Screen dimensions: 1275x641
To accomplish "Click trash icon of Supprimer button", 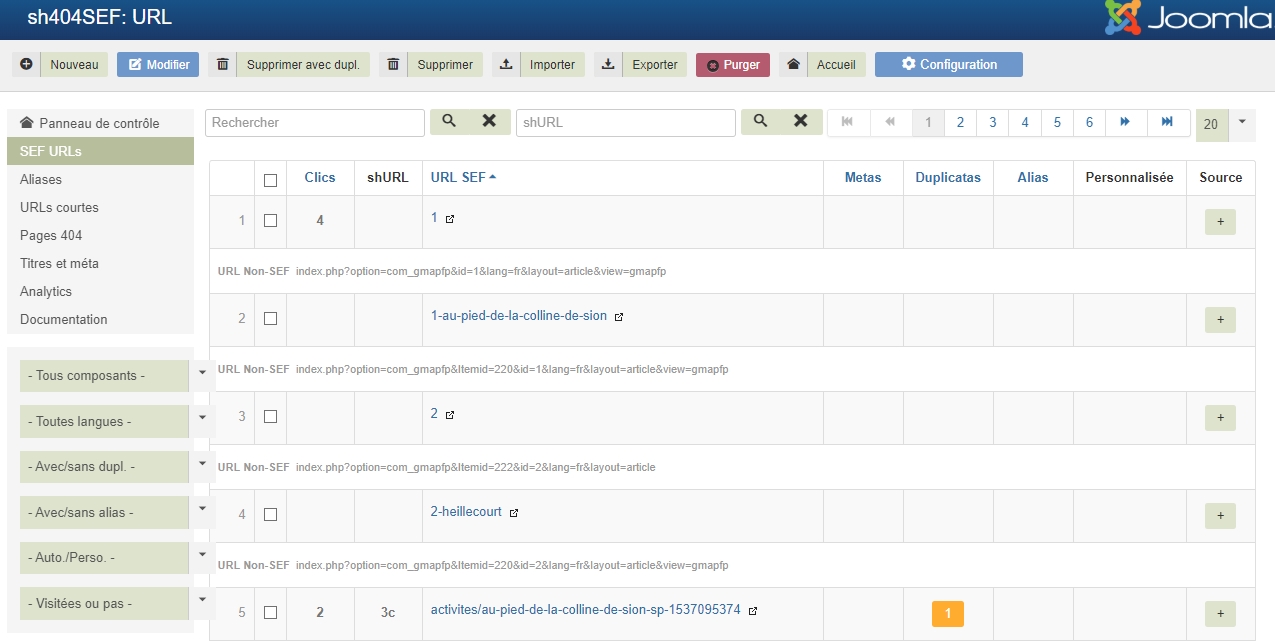I will point(393,64).
